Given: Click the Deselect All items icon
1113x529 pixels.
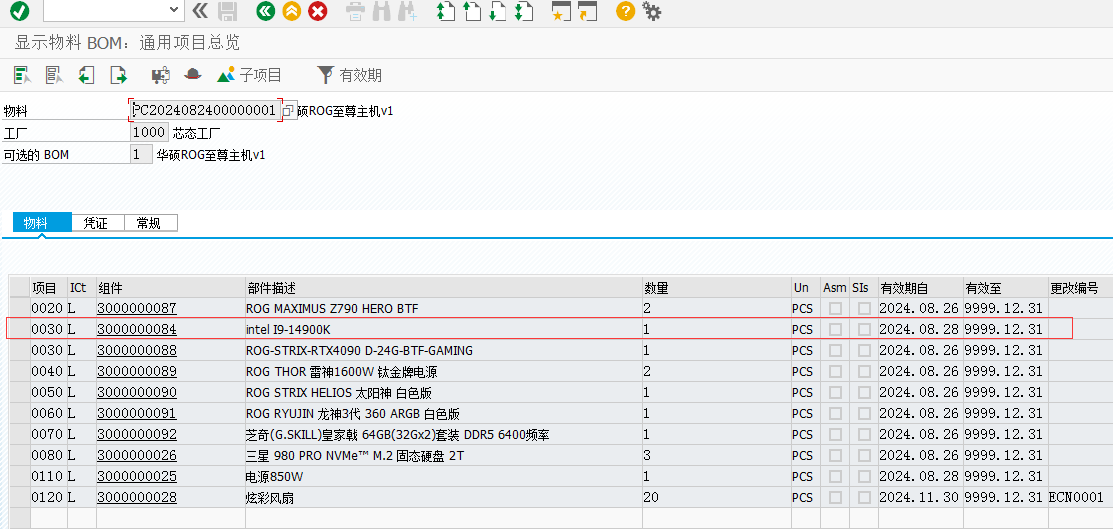Looking at the screenshot, I should [x=55, y=75].
